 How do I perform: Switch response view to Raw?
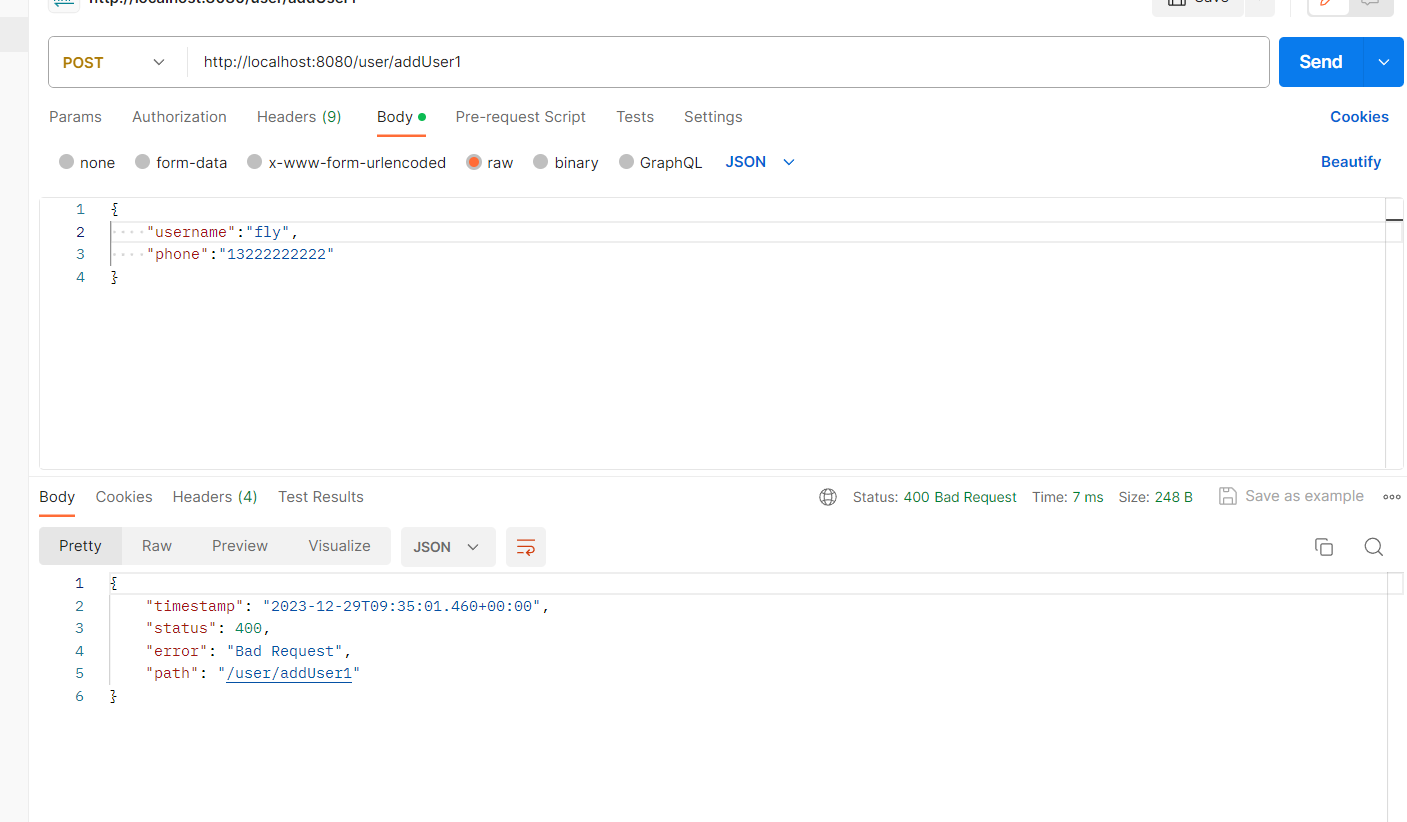pos(157,546)
